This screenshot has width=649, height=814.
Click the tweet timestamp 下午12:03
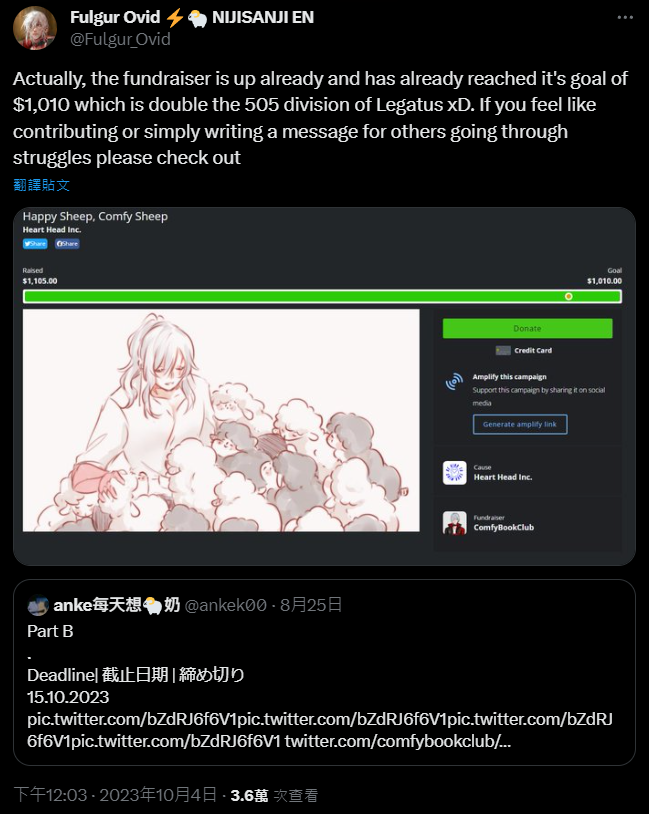(x=50, y=795)
